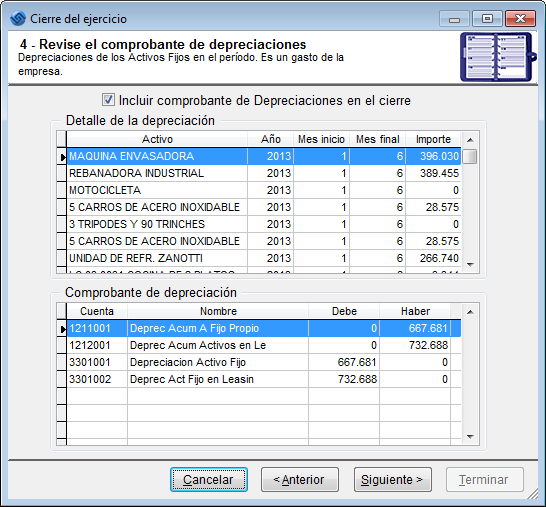This screenshot has width=546, height=507.
Task: Click account 1212001 cell
Action: point(97,345)
